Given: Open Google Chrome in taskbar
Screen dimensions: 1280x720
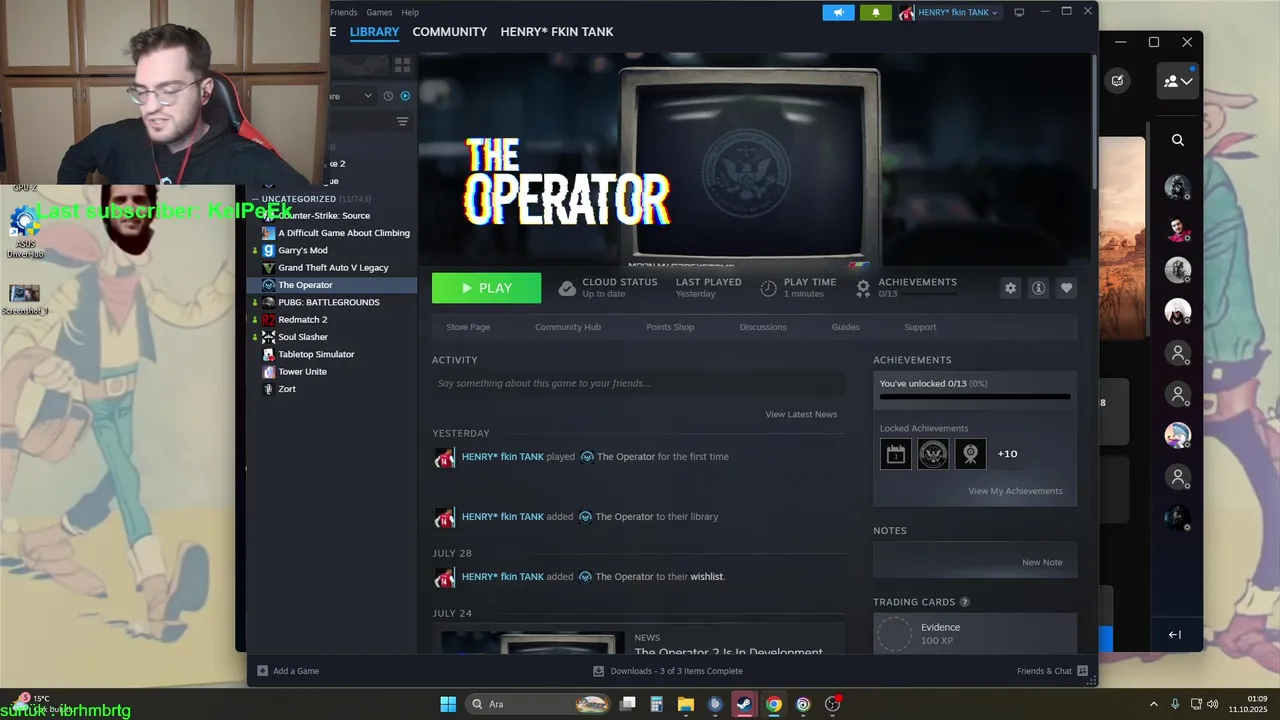Looking at the screenshot, I should [774, 704].
